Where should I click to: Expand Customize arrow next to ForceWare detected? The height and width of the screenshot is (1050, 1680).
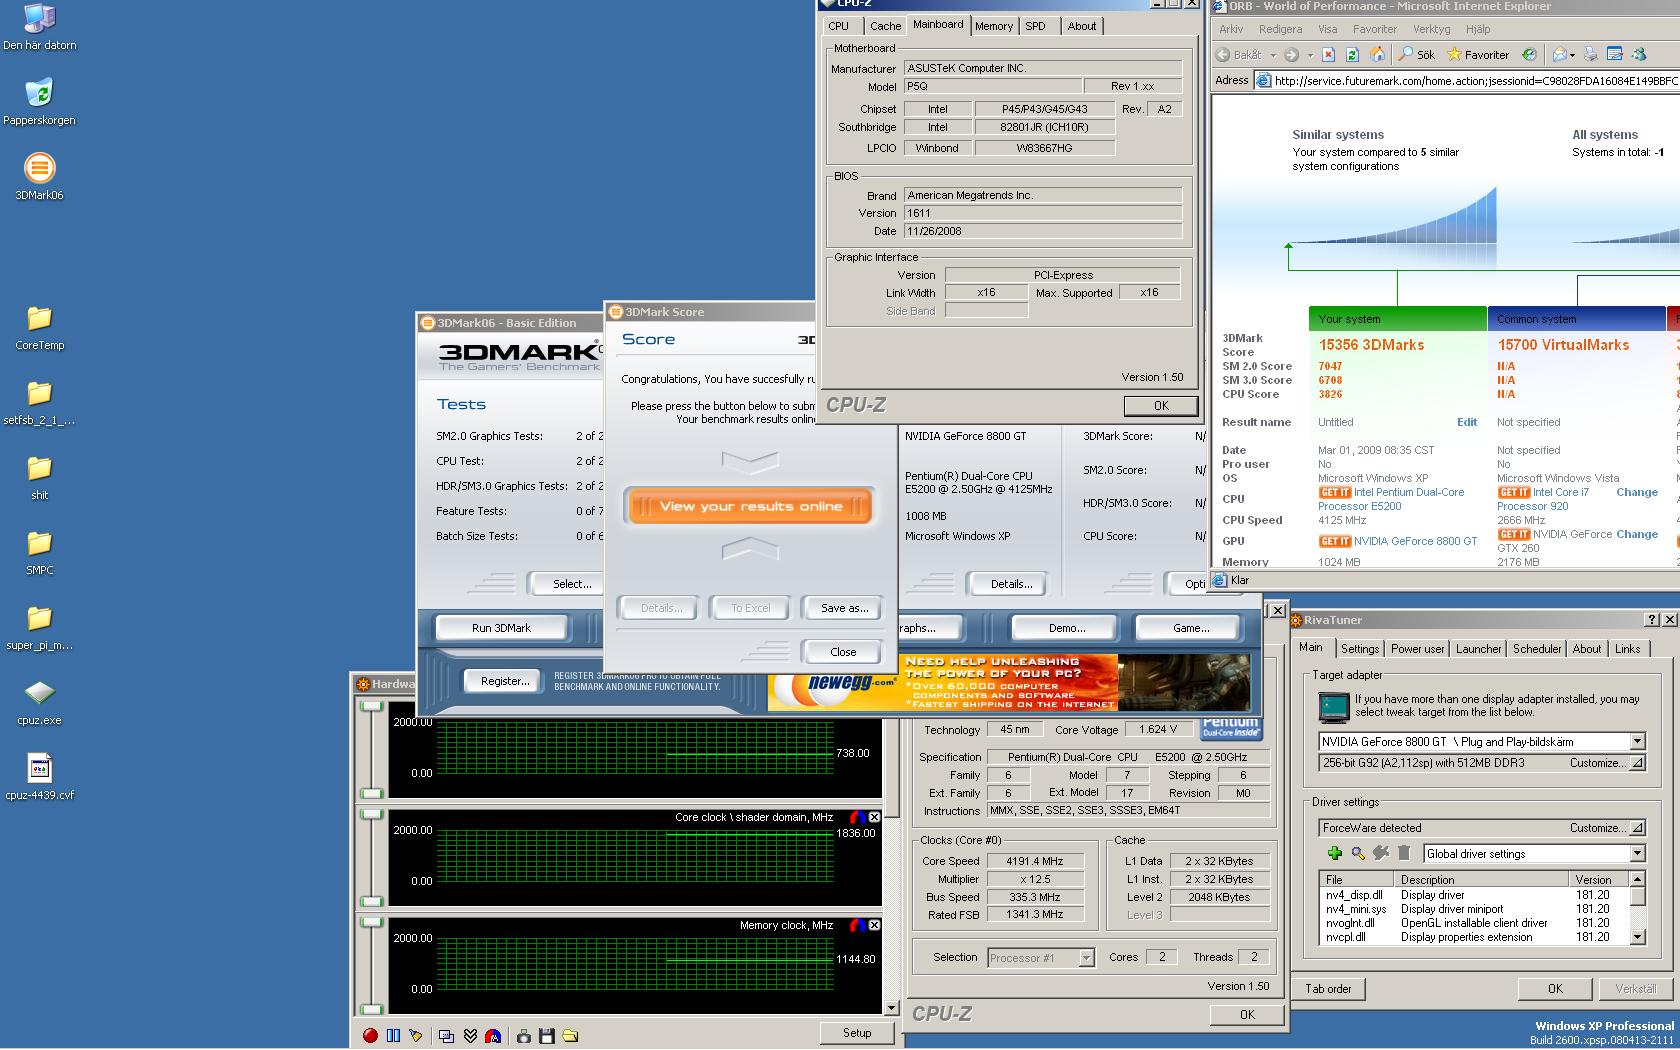[x=1637, y=827]
